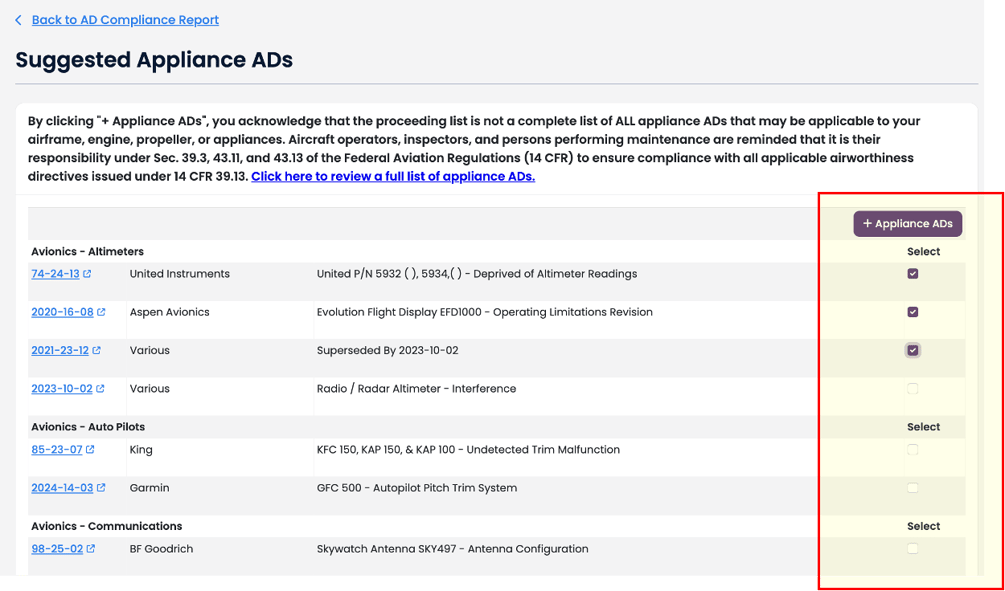This screenshot has height=591, width=1005.
Task: Open external link icon beside 2021-23-12
Action: [x=97, y=351]
